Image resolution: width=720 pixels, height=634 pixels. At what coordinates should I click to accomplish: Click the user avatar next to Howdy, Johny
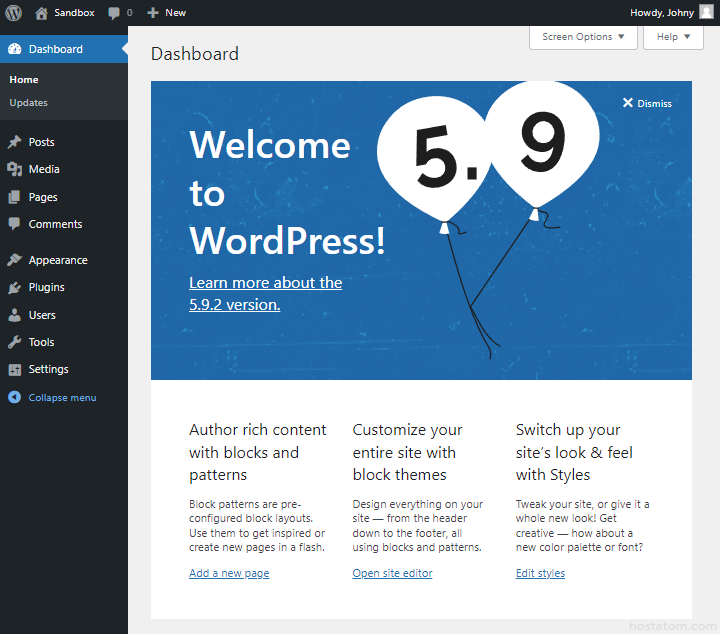pos(706,12)
